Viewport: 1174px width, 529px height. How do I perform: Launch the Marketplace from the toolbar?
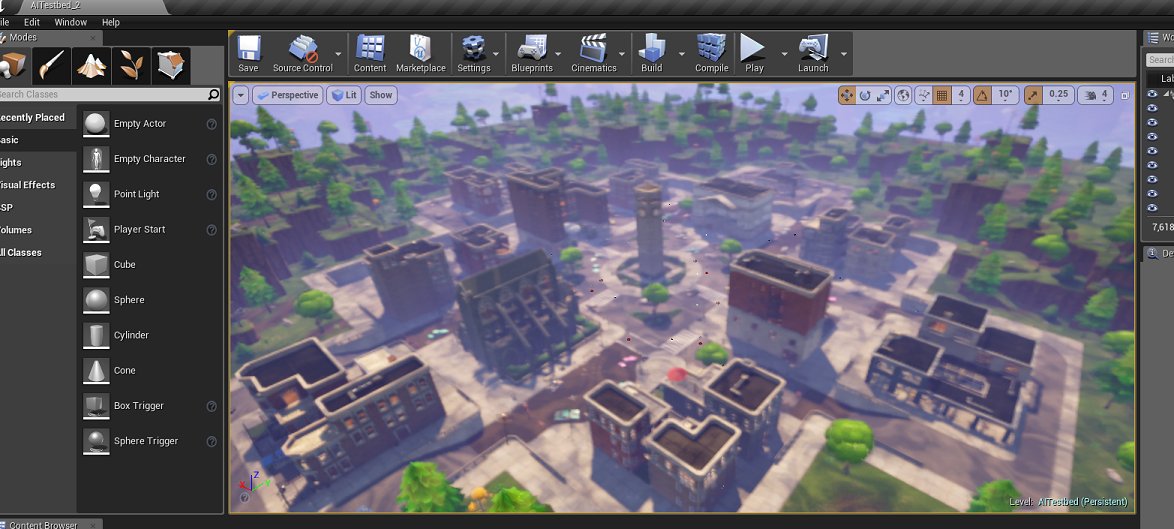click(x=420, y=53)
